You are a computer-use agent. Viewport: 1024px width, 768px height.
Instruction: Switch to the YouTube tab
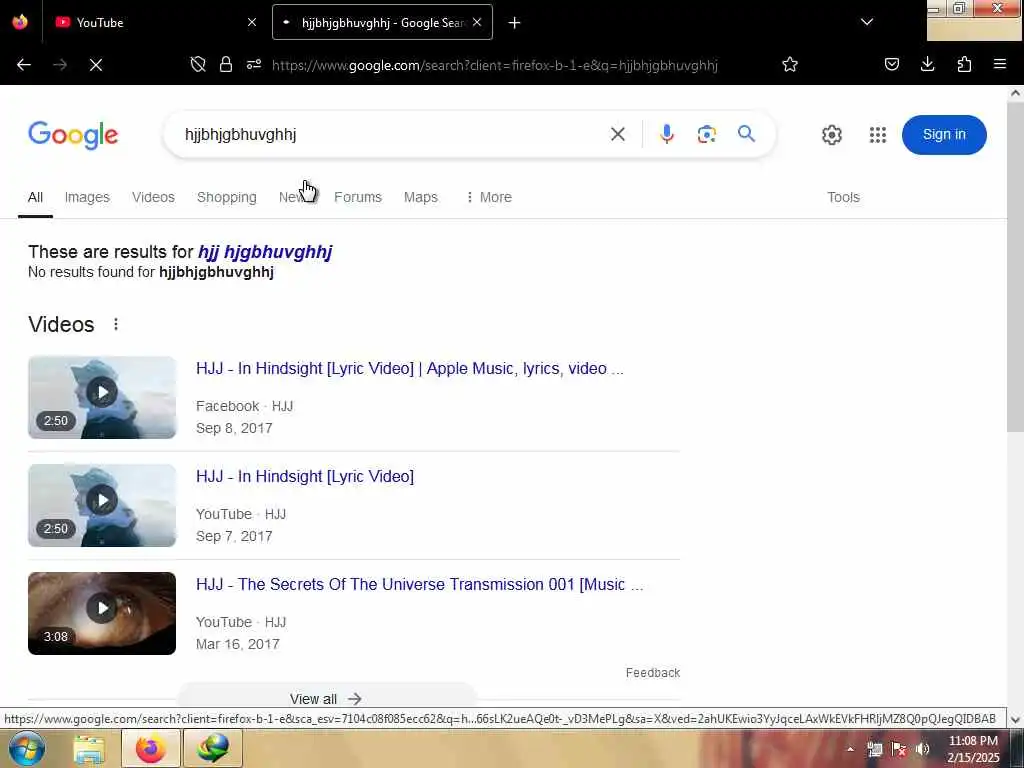157,22
